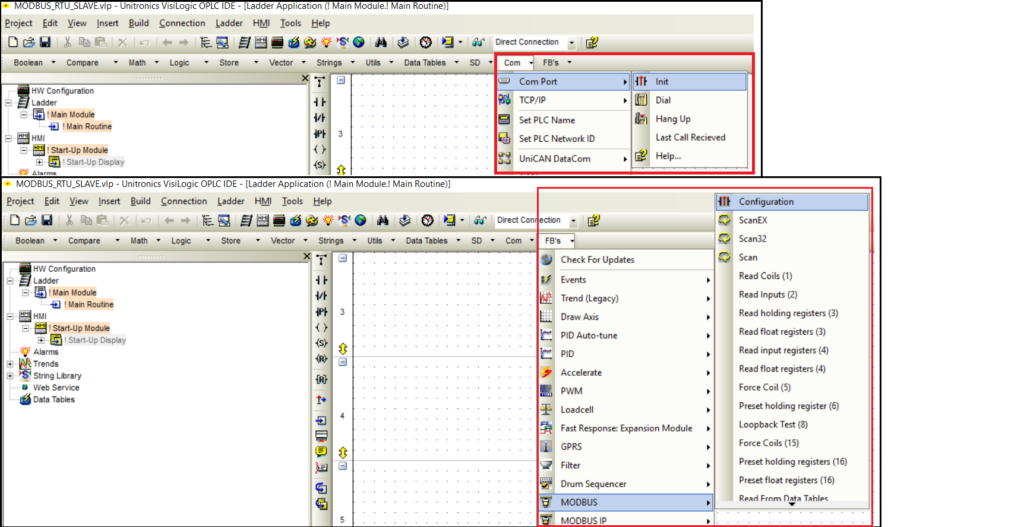
Task: Click Save icon in upper window toolbar
Action: click(45, 42)
